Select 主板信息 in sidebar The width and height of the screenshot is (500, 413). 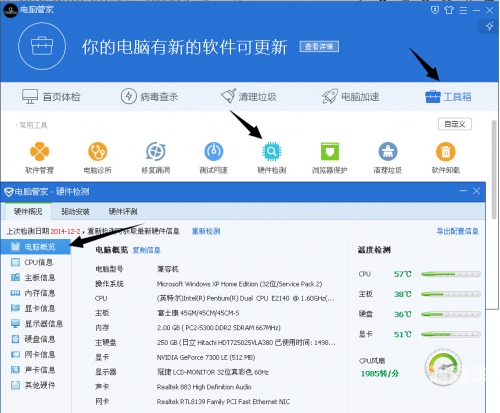[x=36, y=278]
